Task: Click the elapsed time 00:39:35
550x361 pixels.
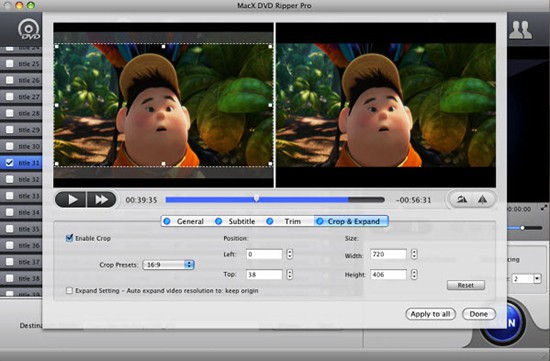Action: tap(141, 200)
